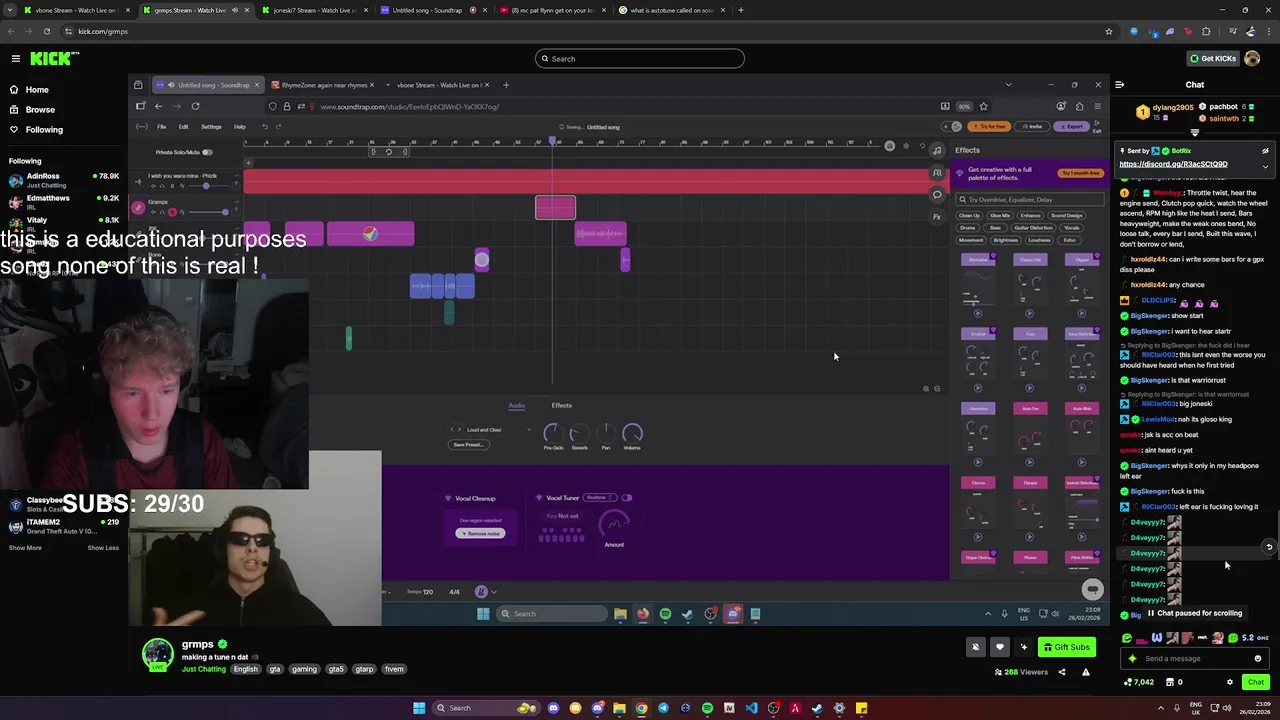Switch to the Audio tab
The height and width of the screenshot is (720, 1280).
516,406
